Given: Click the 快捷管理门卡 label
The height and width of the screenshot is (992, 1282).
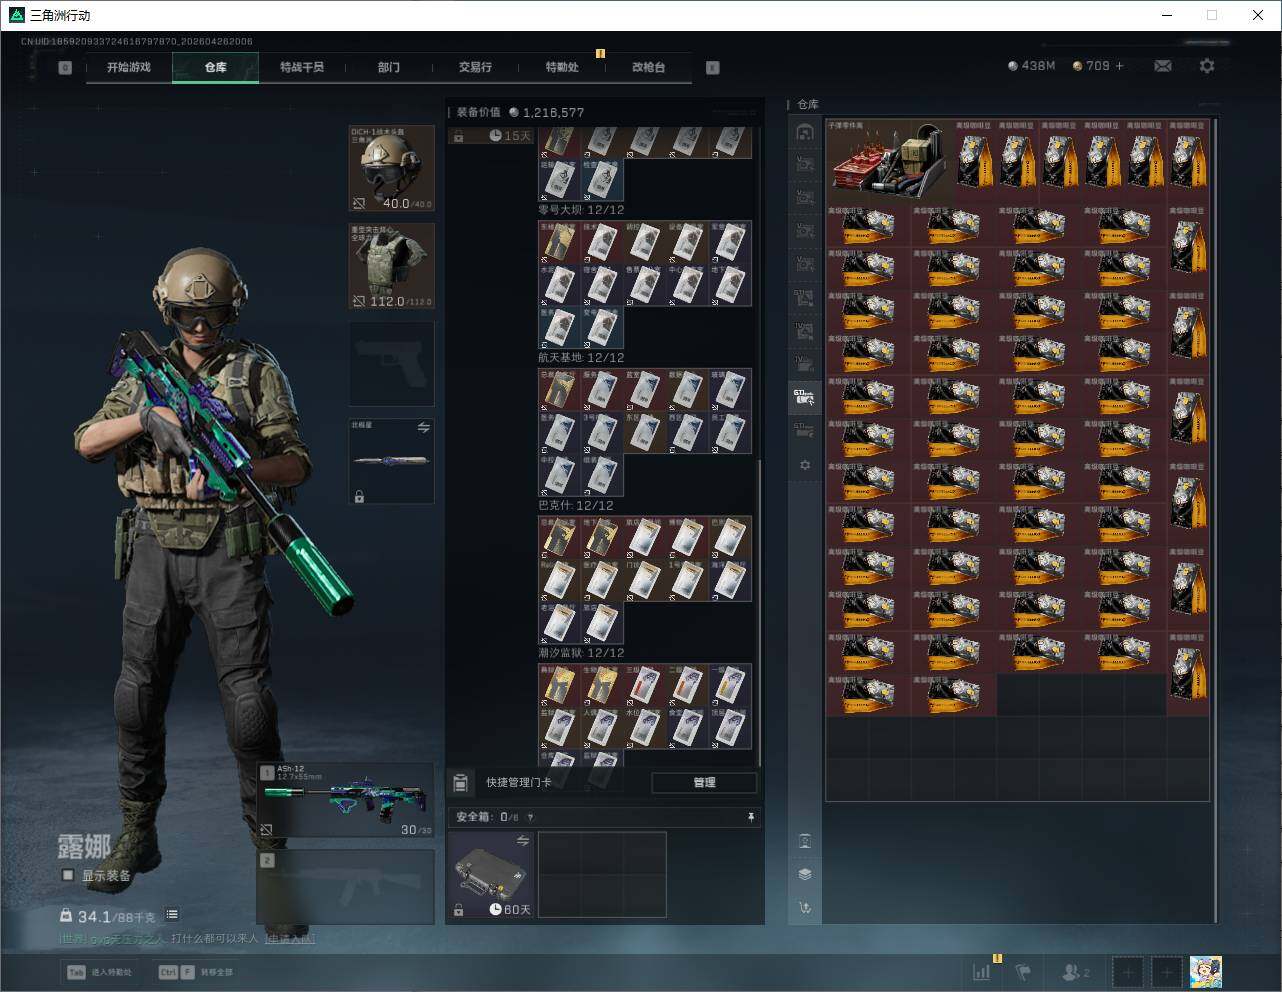Looking at the screenshot, I should (518, 782).
